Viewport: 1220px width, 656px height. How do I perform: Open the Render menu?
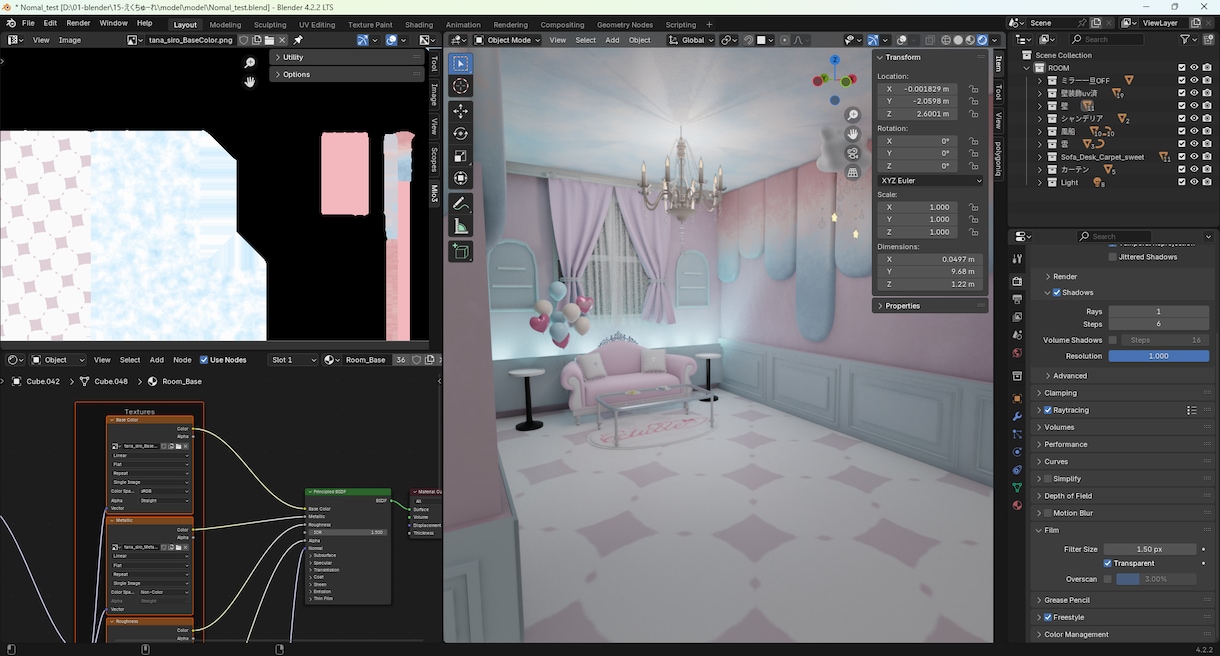coord(78,23)
